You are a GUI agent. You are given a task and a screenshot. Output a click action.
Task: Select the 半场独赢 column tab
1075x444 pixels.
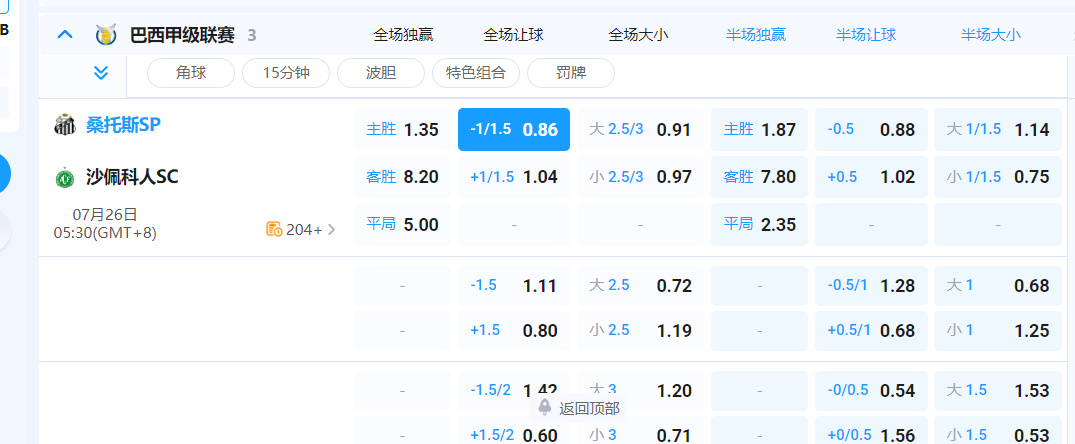click(756, 35)
